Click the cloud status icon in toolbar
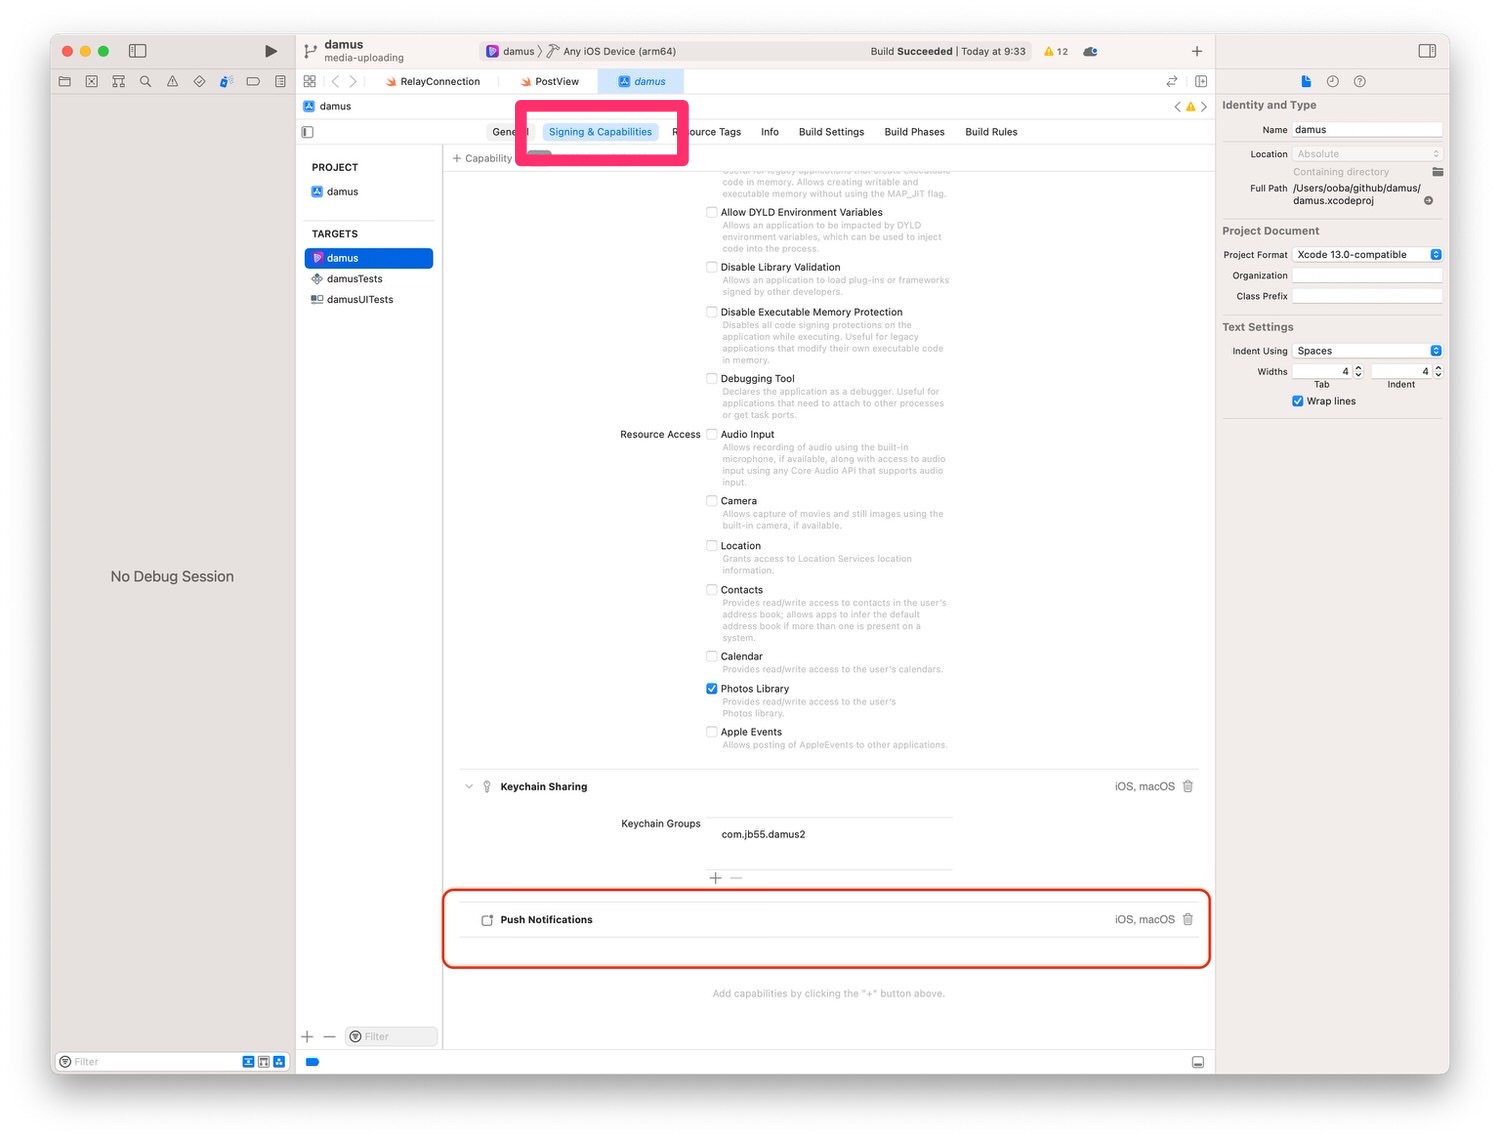Image resolution: width=1500 pixels, height=1140 pixels. pyautogui.click(x=1091, y=51)
